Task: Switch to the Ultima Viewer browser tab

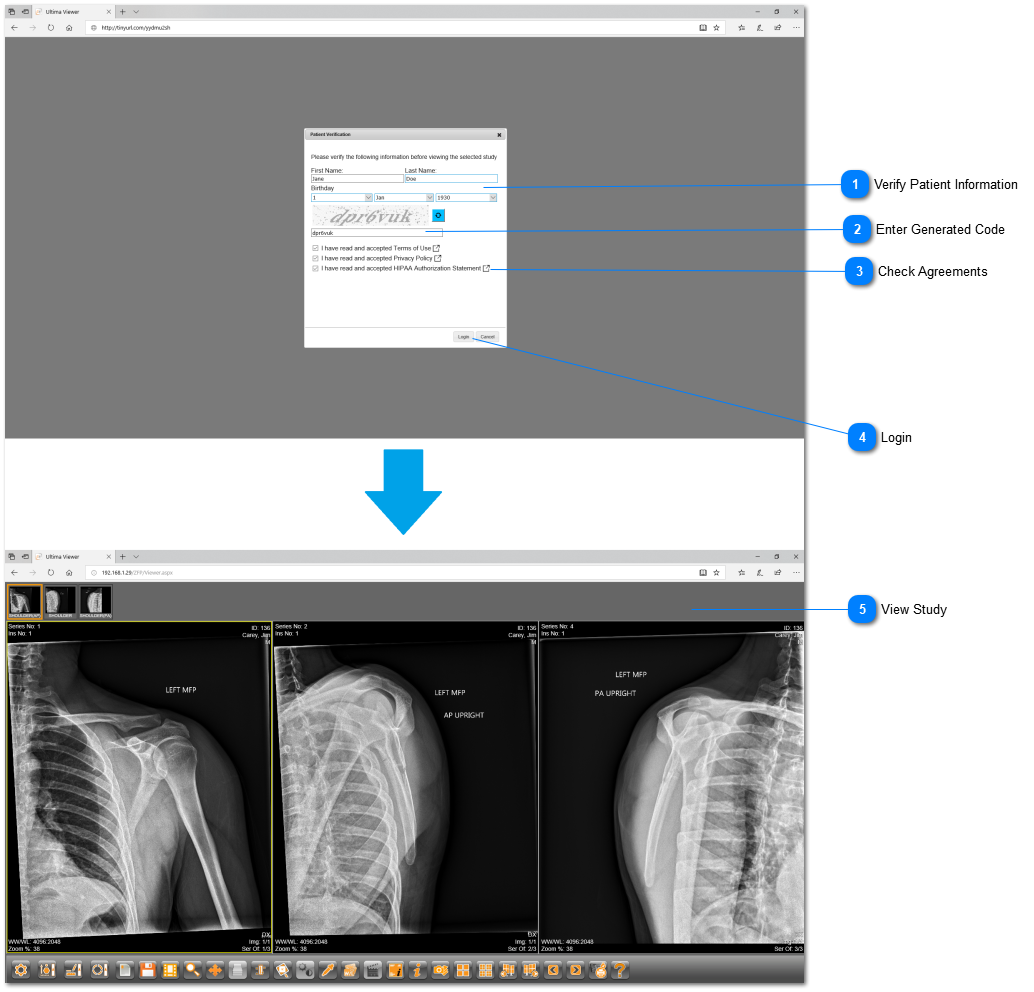Action: coord(62,11)
